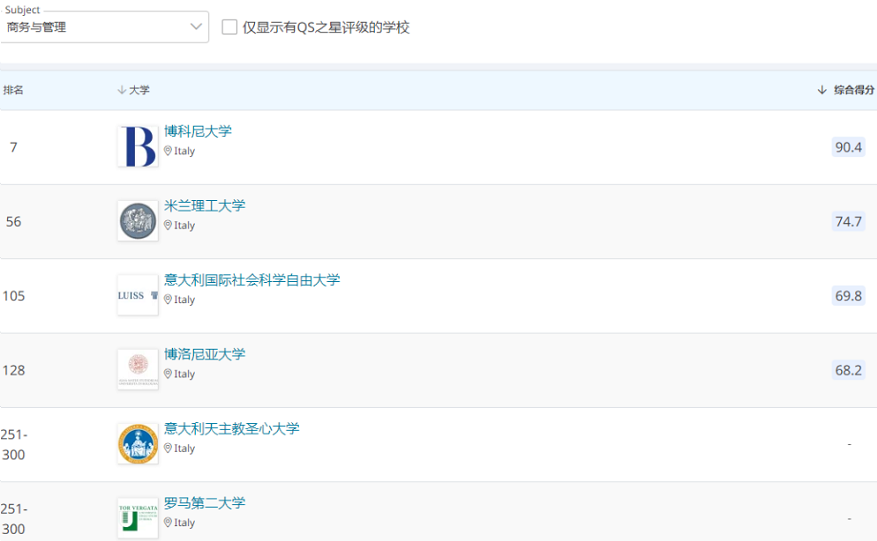Image resolution: width=877 pixels, height=541 pixels.
Task: Click the sort arrow beside 大学
Action: tap(121, 90)
